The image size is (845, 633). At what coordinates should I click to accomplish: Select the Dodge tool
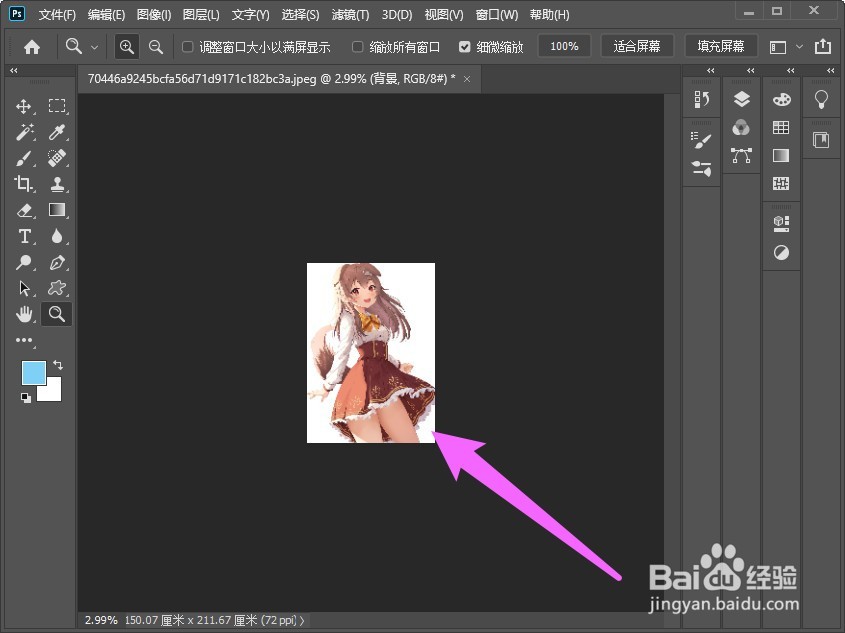click(24, 262)
